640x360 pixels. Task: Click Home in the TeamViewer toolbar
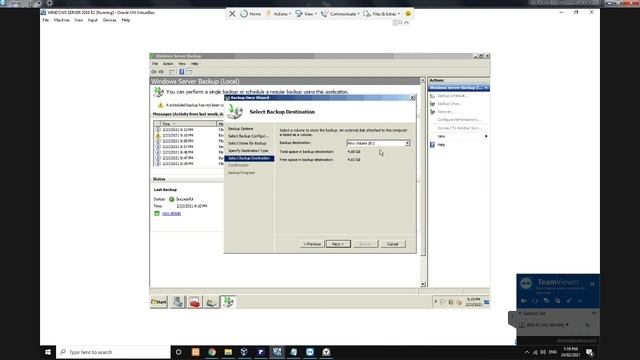tap(250, 13)
